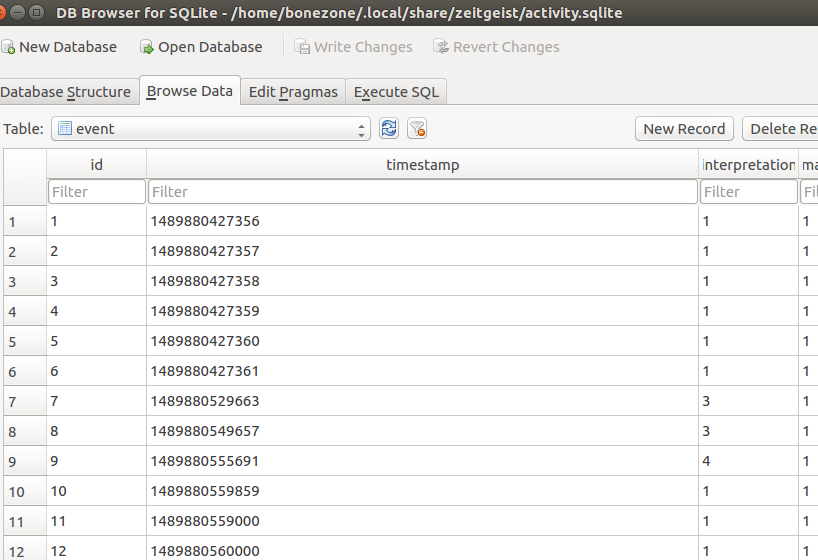Click the Open Database label

210,47
